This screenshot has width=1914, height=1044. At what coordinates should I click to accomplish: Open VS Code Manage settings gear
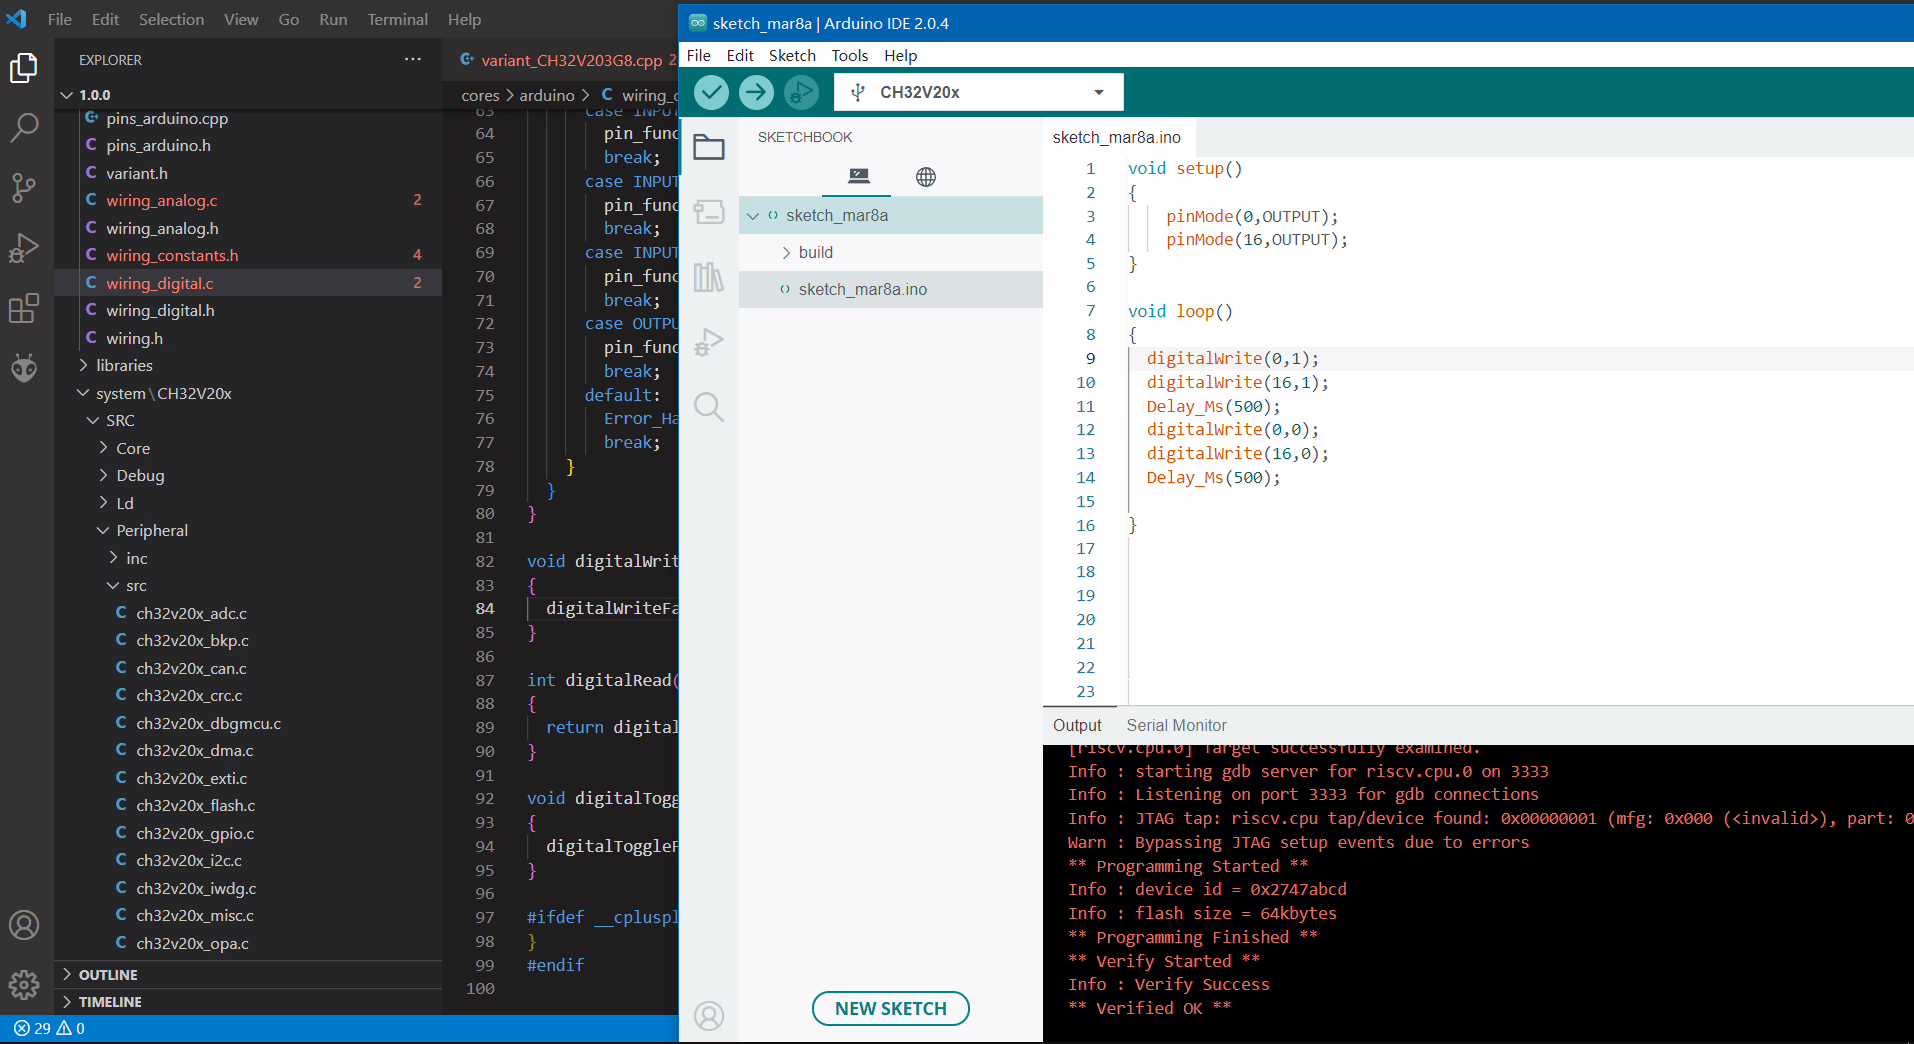click(x=24, y=985)
